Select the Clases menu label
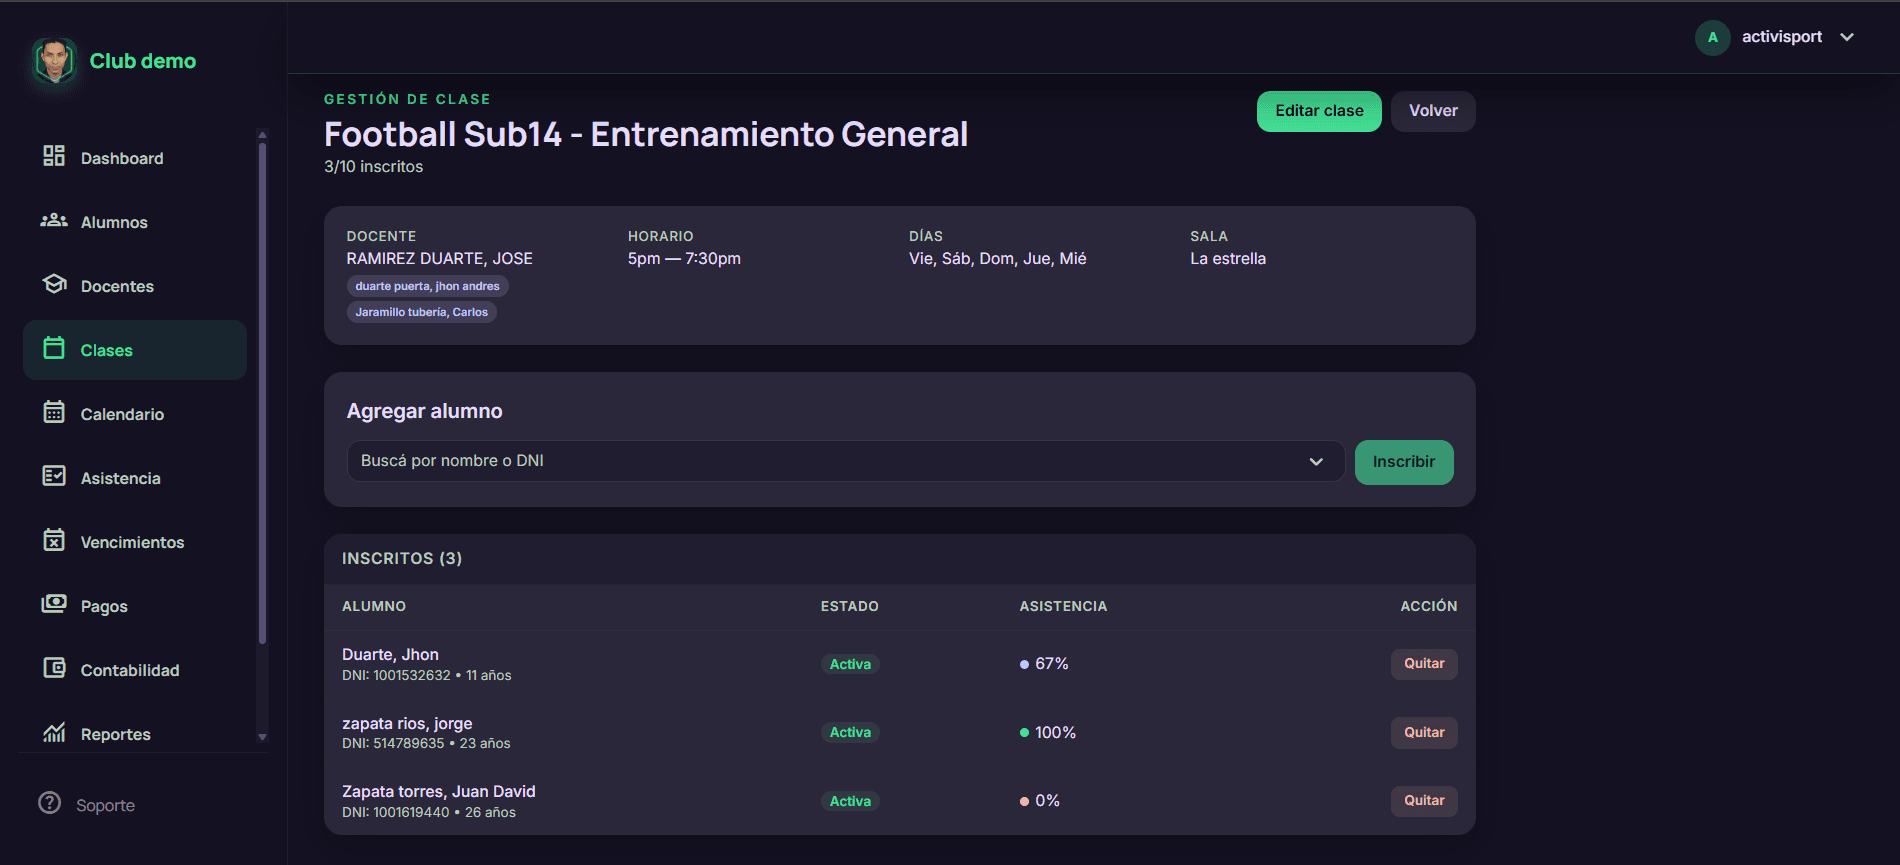Viewport: 1900px width, 865px height. [x=106, y=350]
